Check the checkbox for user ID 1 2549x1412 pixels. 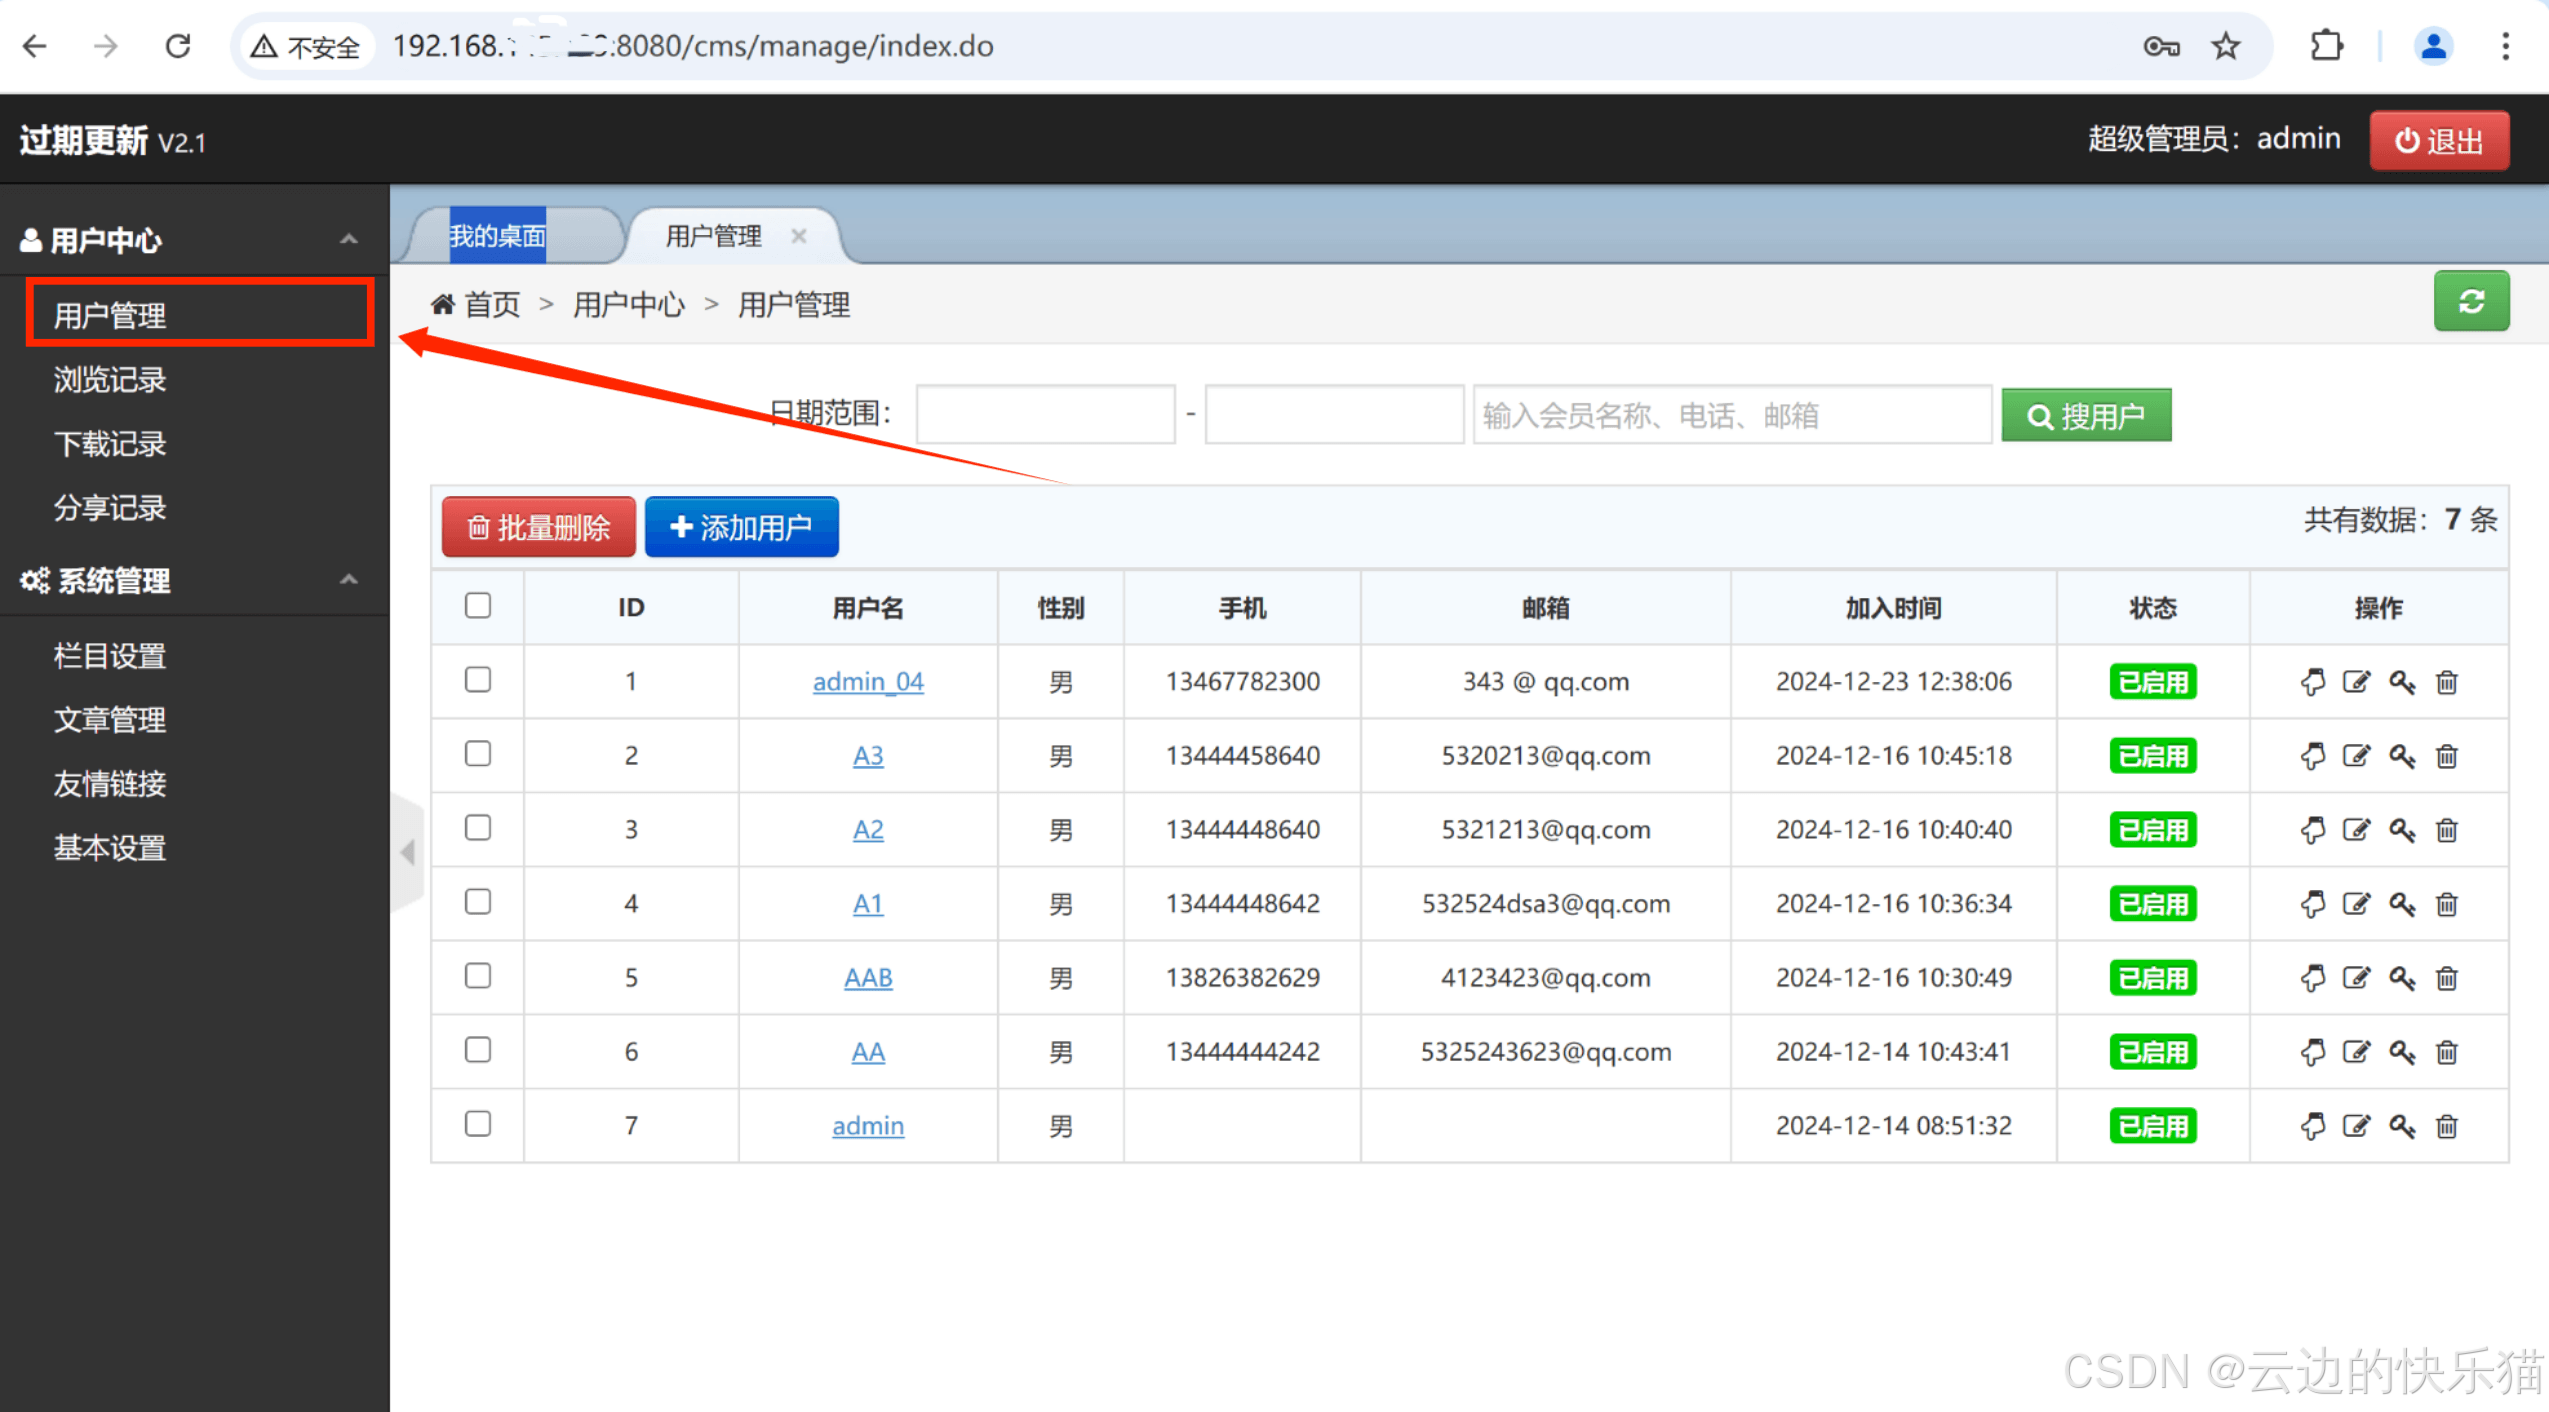pyautogui.click(x=478, y=680)
